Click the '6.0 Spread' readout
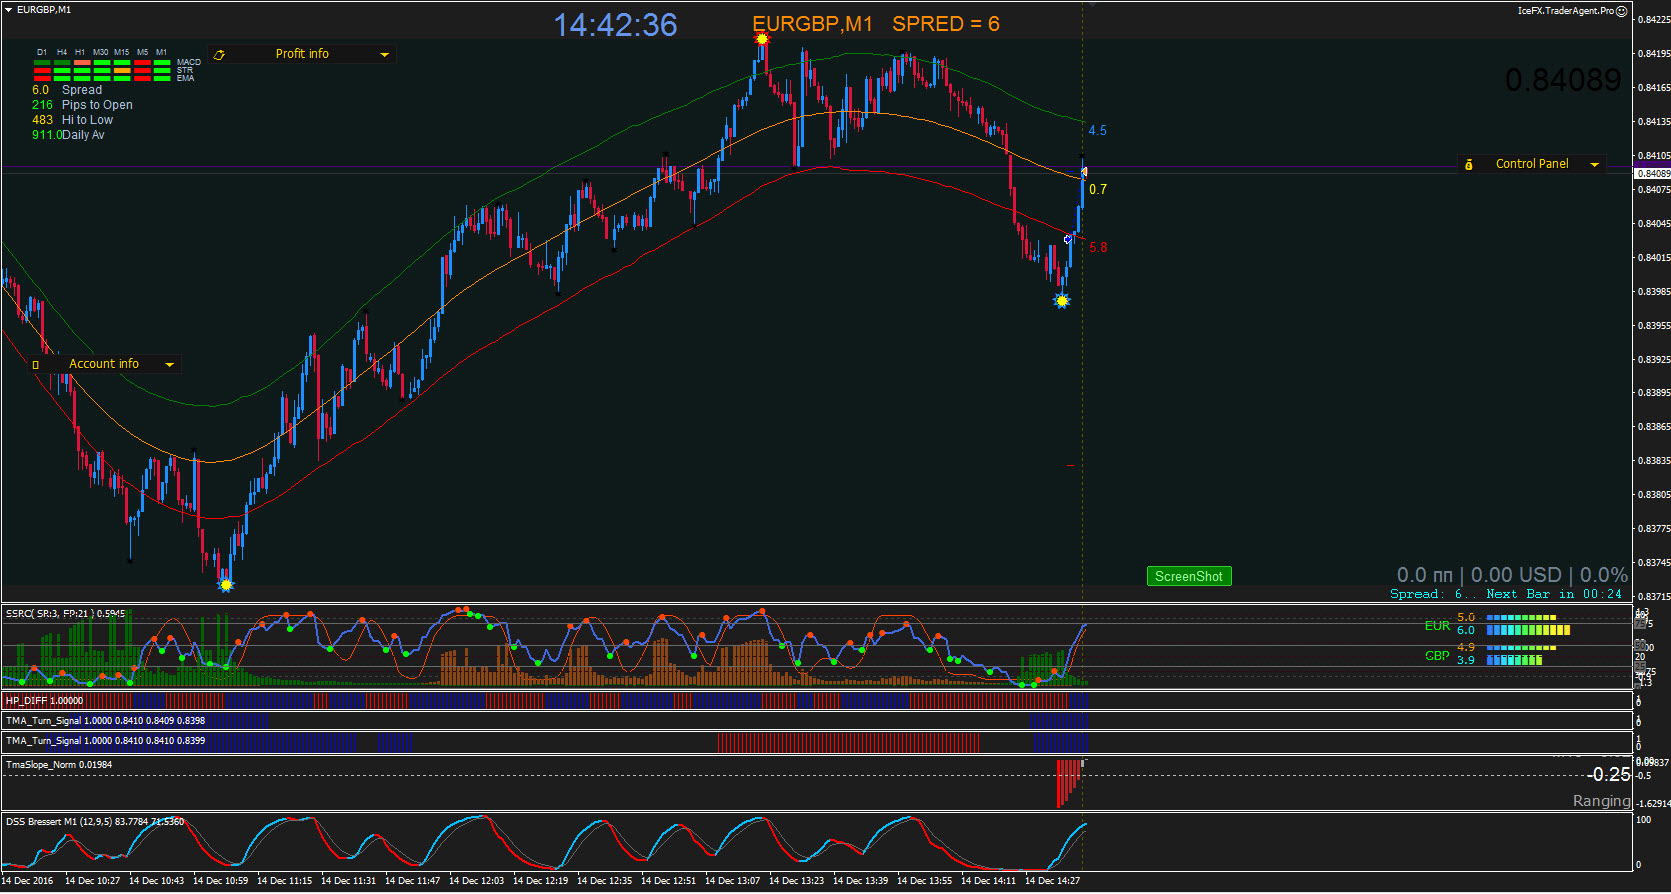The width and height of the screenshot is (1671, 894). pos(67,90)
